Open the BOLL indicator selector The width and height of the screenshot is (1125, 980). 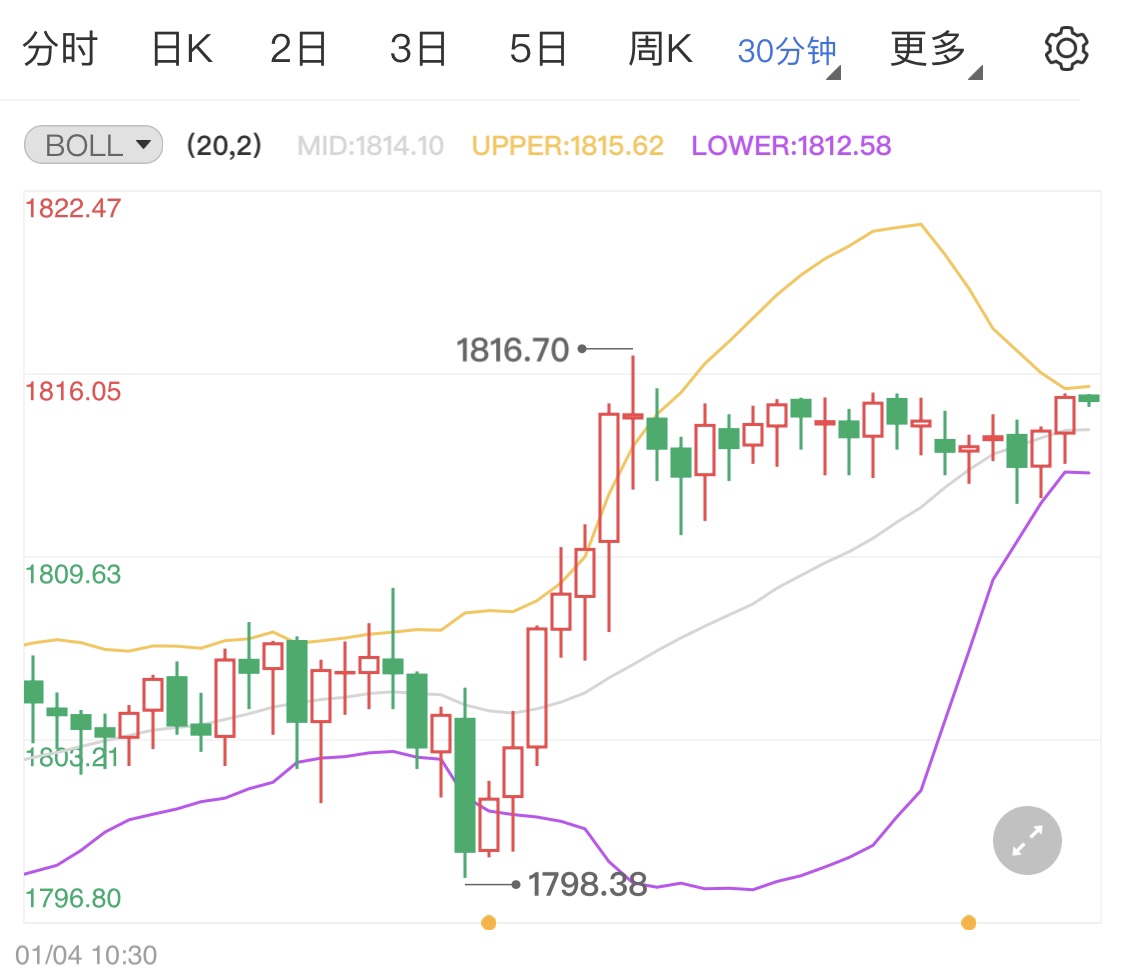coord(93,145)
